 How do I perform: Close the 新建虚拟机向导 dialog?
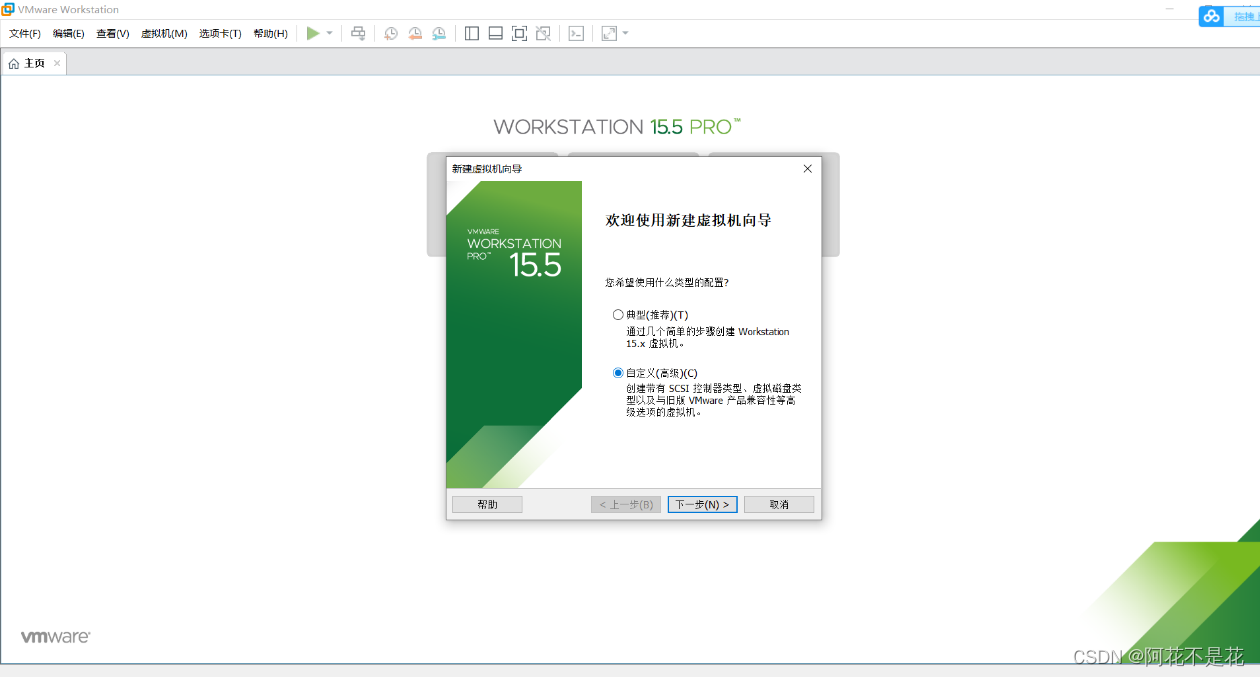808,169
